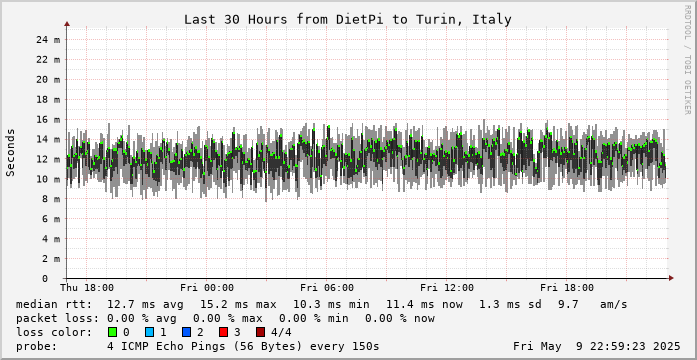The image size is (697, 360).
Task: Click the timestamp Fri May 9 22:59:23 2025
Action: tap(597, 346)
